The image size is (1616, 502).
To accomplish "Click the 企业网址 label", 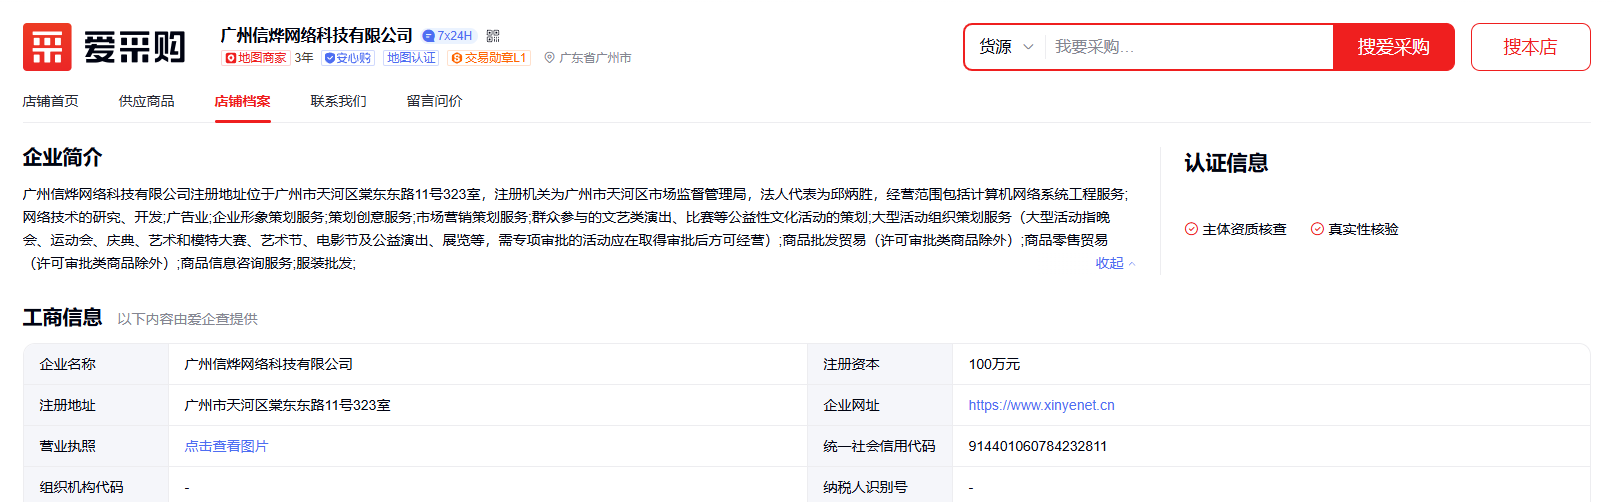I will pyautogui.click(x=851, y=405).
